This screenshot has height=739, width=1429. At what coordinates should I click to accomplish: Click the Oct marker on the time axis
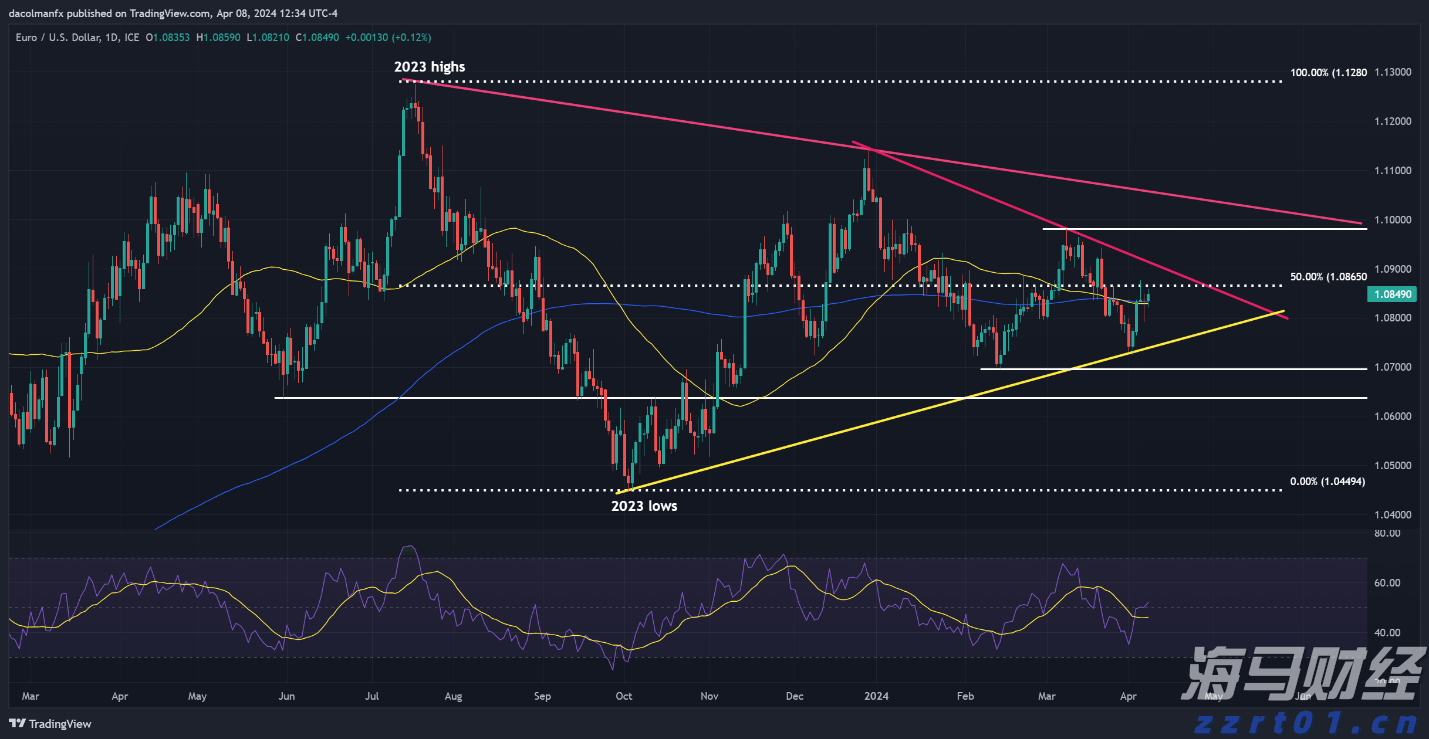[x=623, y=694]
